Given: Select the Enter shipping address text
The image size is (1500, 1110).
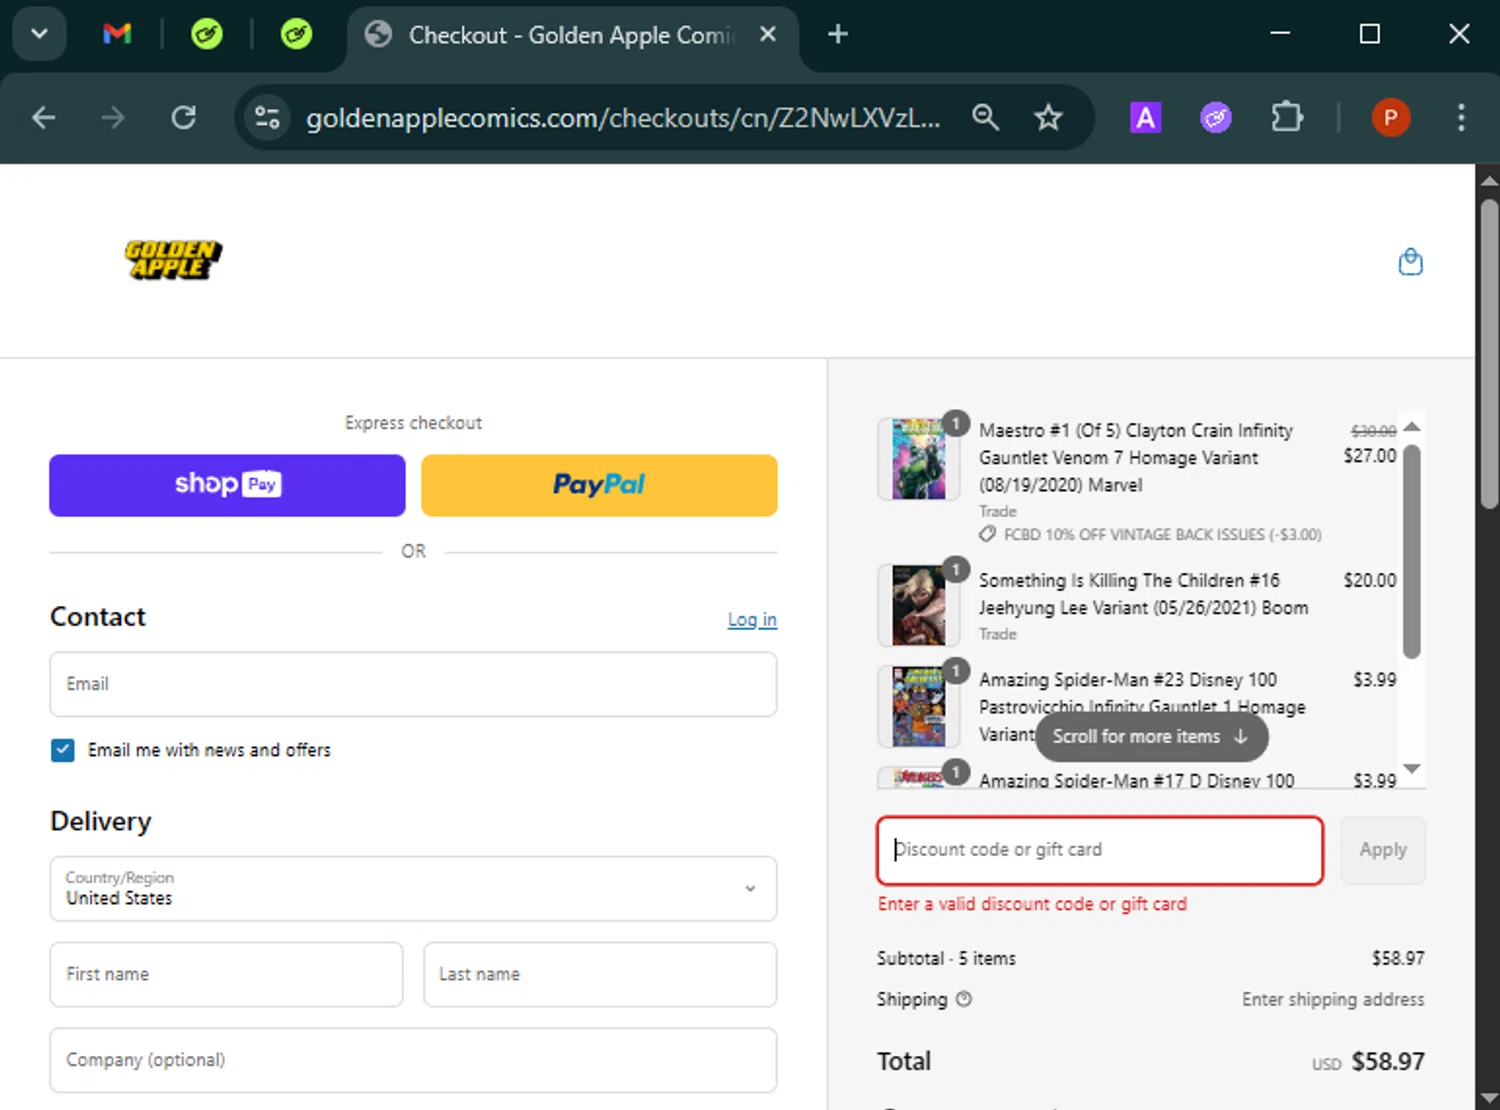Looking at the screenshot, I should (x=1333, y=999).
